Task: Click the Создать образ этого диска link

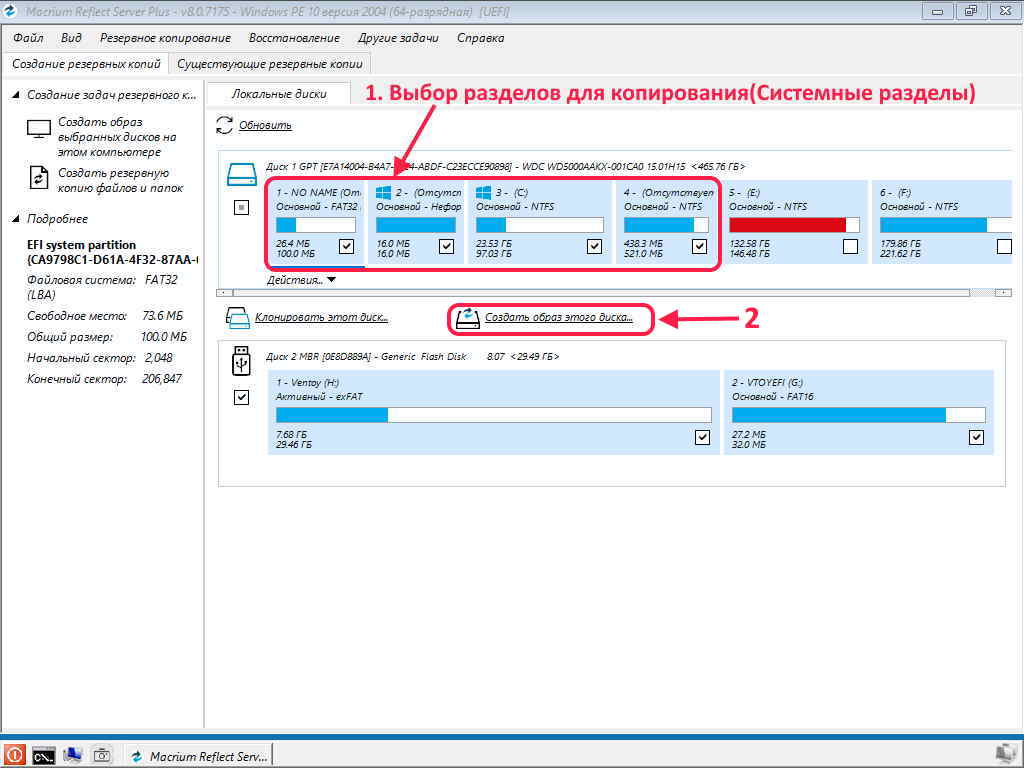Action: tap(558, 318)
